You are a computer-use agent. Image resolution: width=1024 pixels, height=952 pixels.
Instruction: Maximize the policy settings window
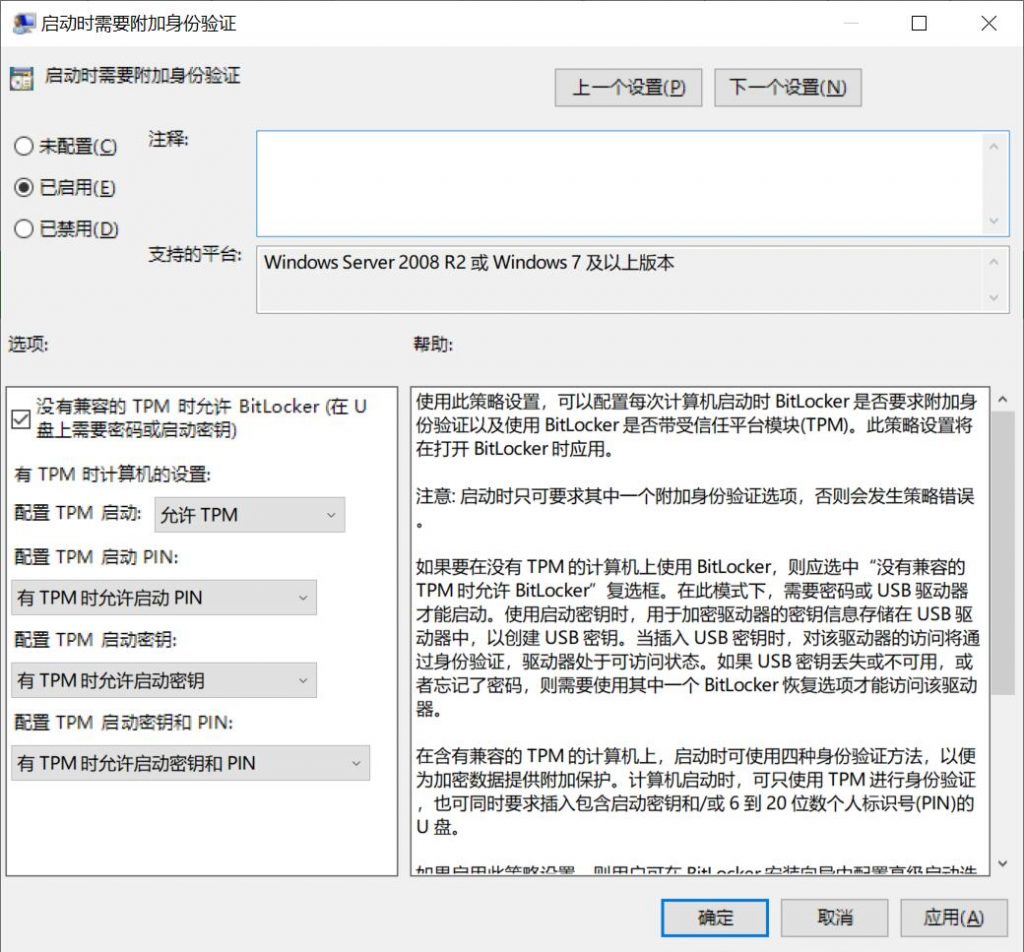[x=919, y=23]
